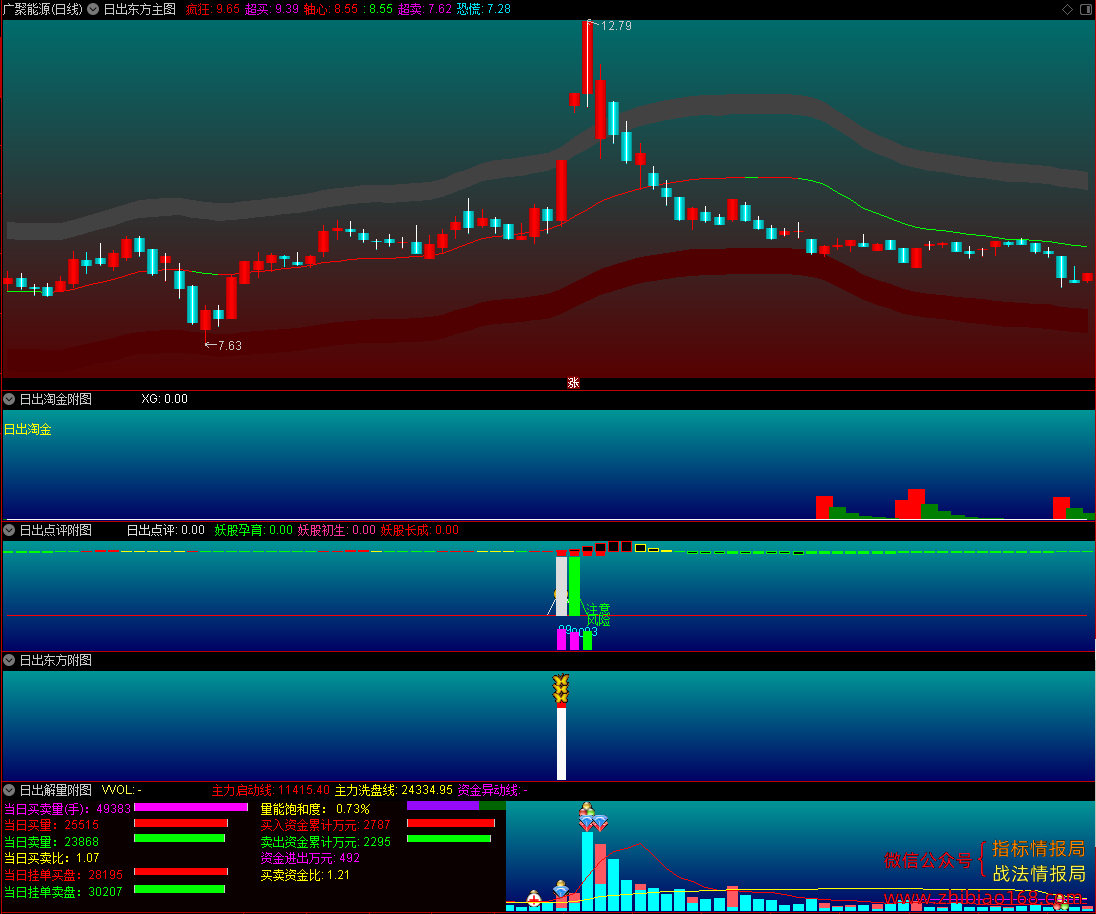
Task: Click the red 涨 marker below main chart
Action: (x=573, y=382)
